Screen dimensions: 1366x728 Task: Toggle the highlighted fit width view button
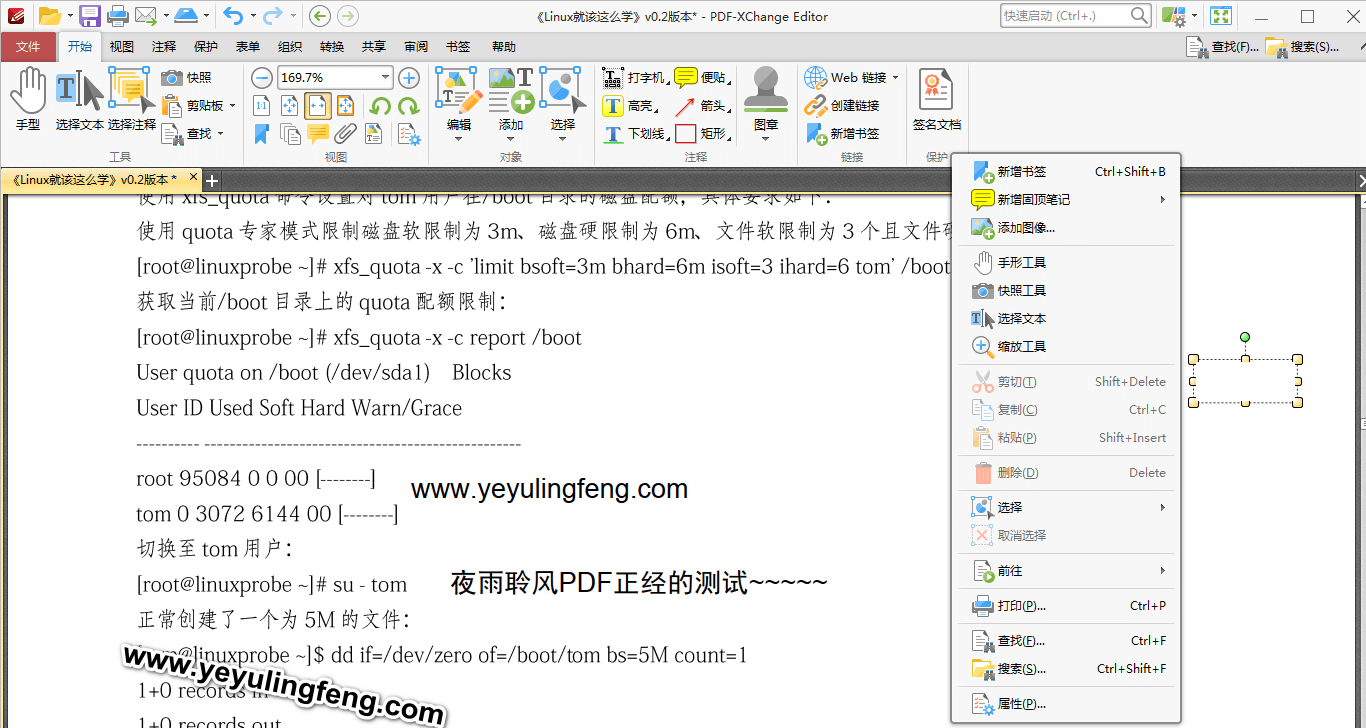(318, 105)
